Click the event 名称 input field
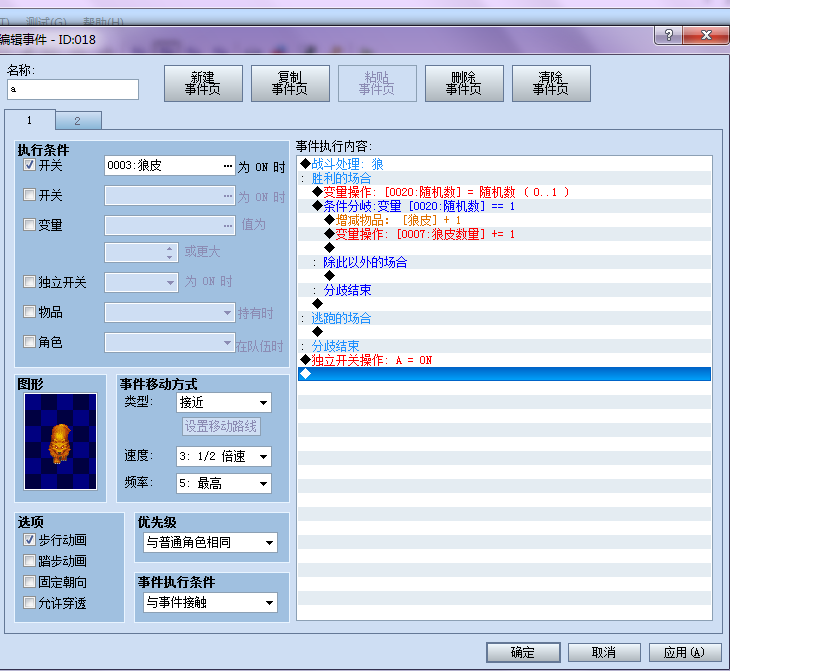 click(73, 89)
